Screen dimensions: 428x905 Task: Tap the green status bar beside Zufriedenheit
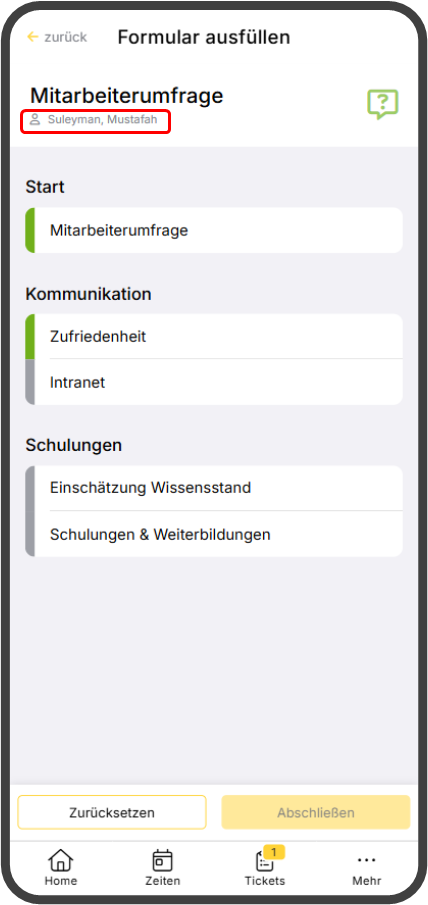click(x=30, y=336)
